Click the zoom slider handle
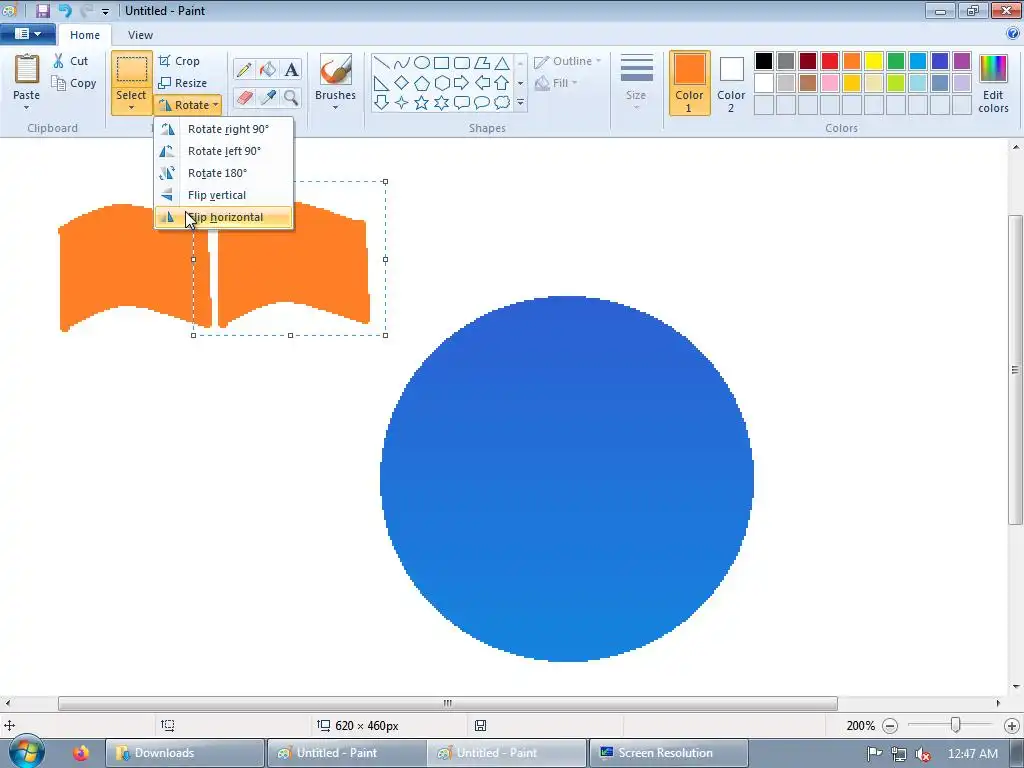 coord(955,725)
